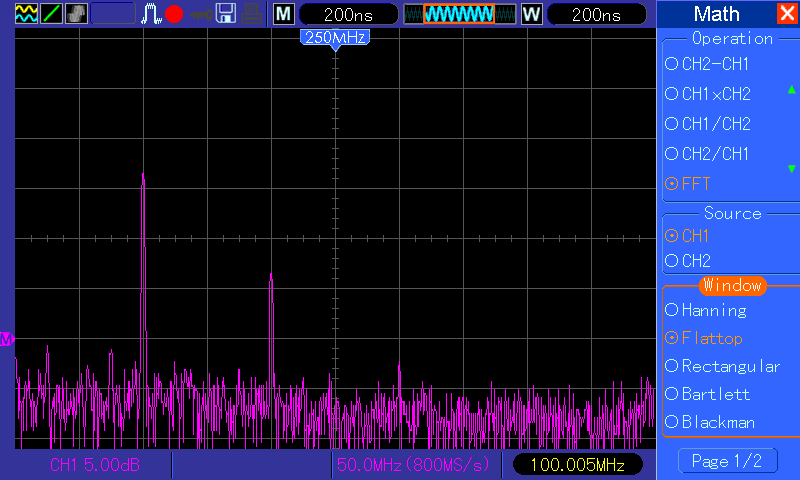Click the Source section label

click(733, 213)
